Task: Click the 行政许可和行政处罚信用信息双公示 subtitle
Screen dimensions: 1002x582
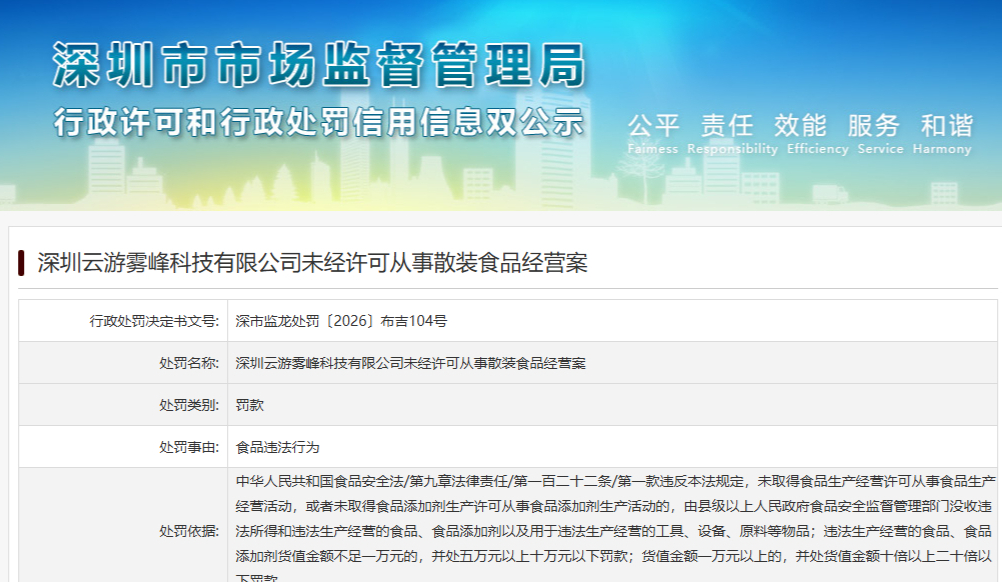Action: click(x=319, y=121)
